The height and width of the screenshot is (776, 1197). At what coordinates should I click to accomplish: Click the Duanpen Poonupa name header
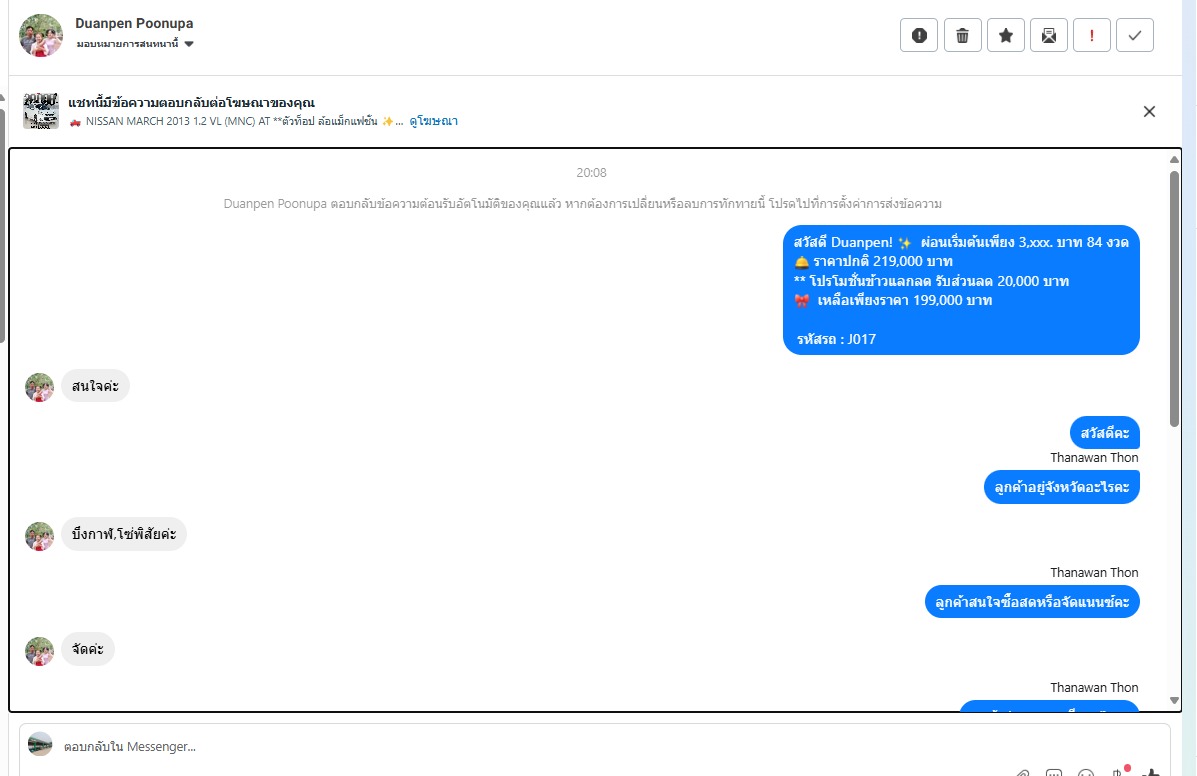point(134,24)
